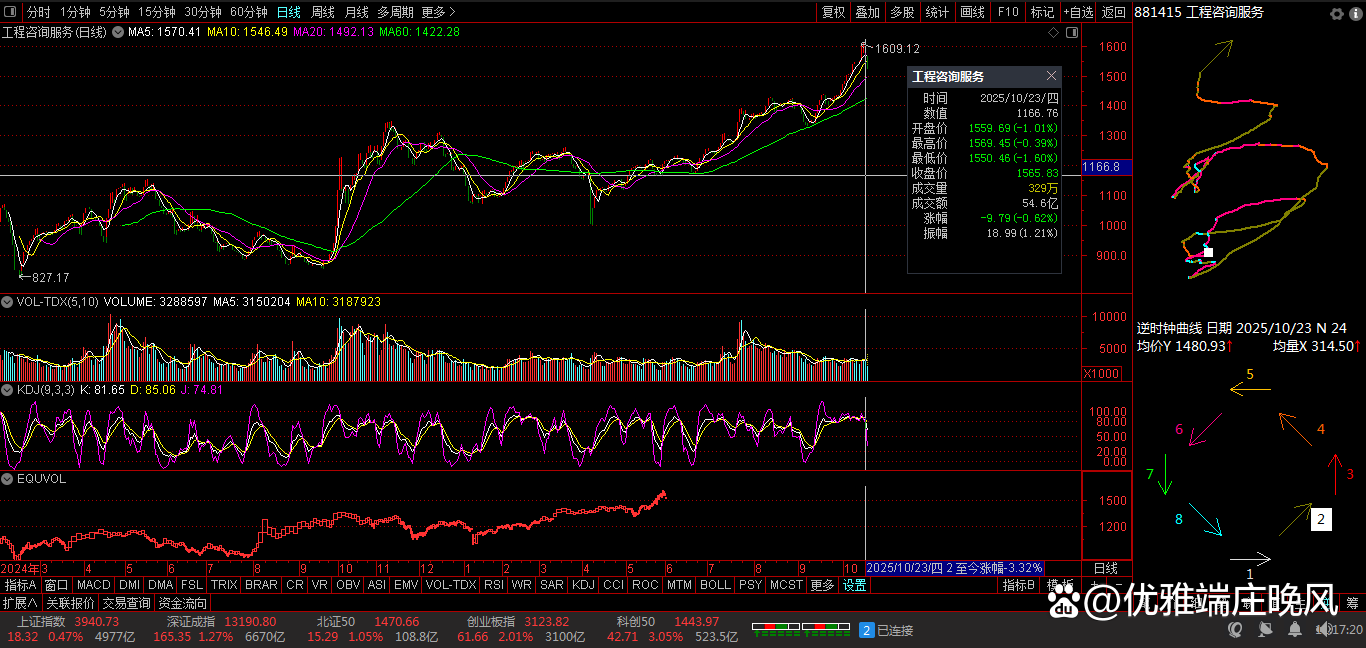Screen dimensions: 1366x648
Task: Expand the KDJ indicator dropdown arrow
Action: 7,389
